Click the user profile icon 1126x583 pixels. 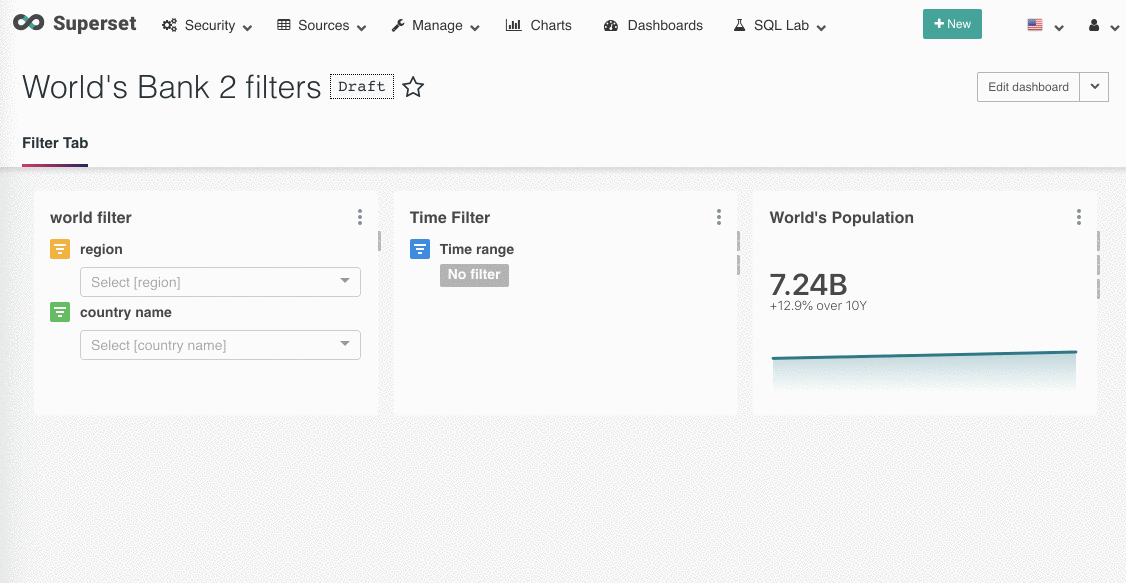pos(1094,25)
